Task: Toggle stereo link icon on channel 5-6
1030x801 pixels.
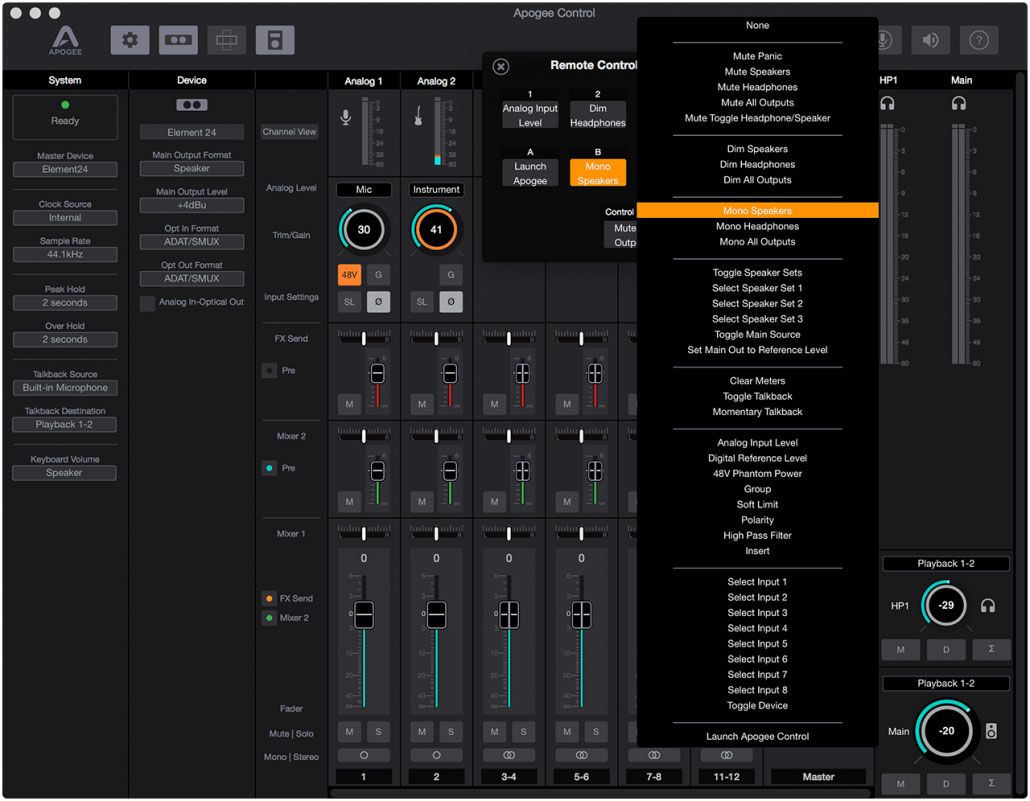Action: [581, 755]
